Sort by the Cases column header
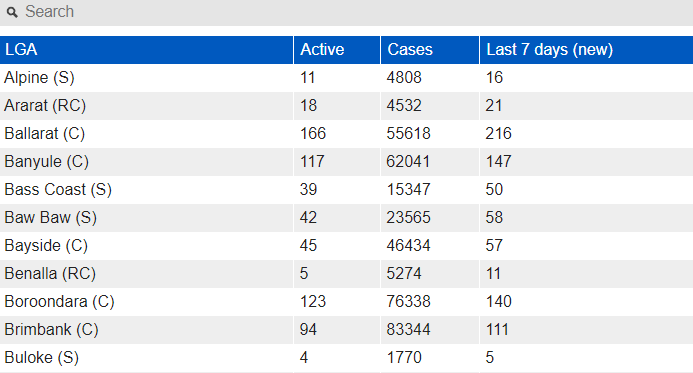 (430, 49)
